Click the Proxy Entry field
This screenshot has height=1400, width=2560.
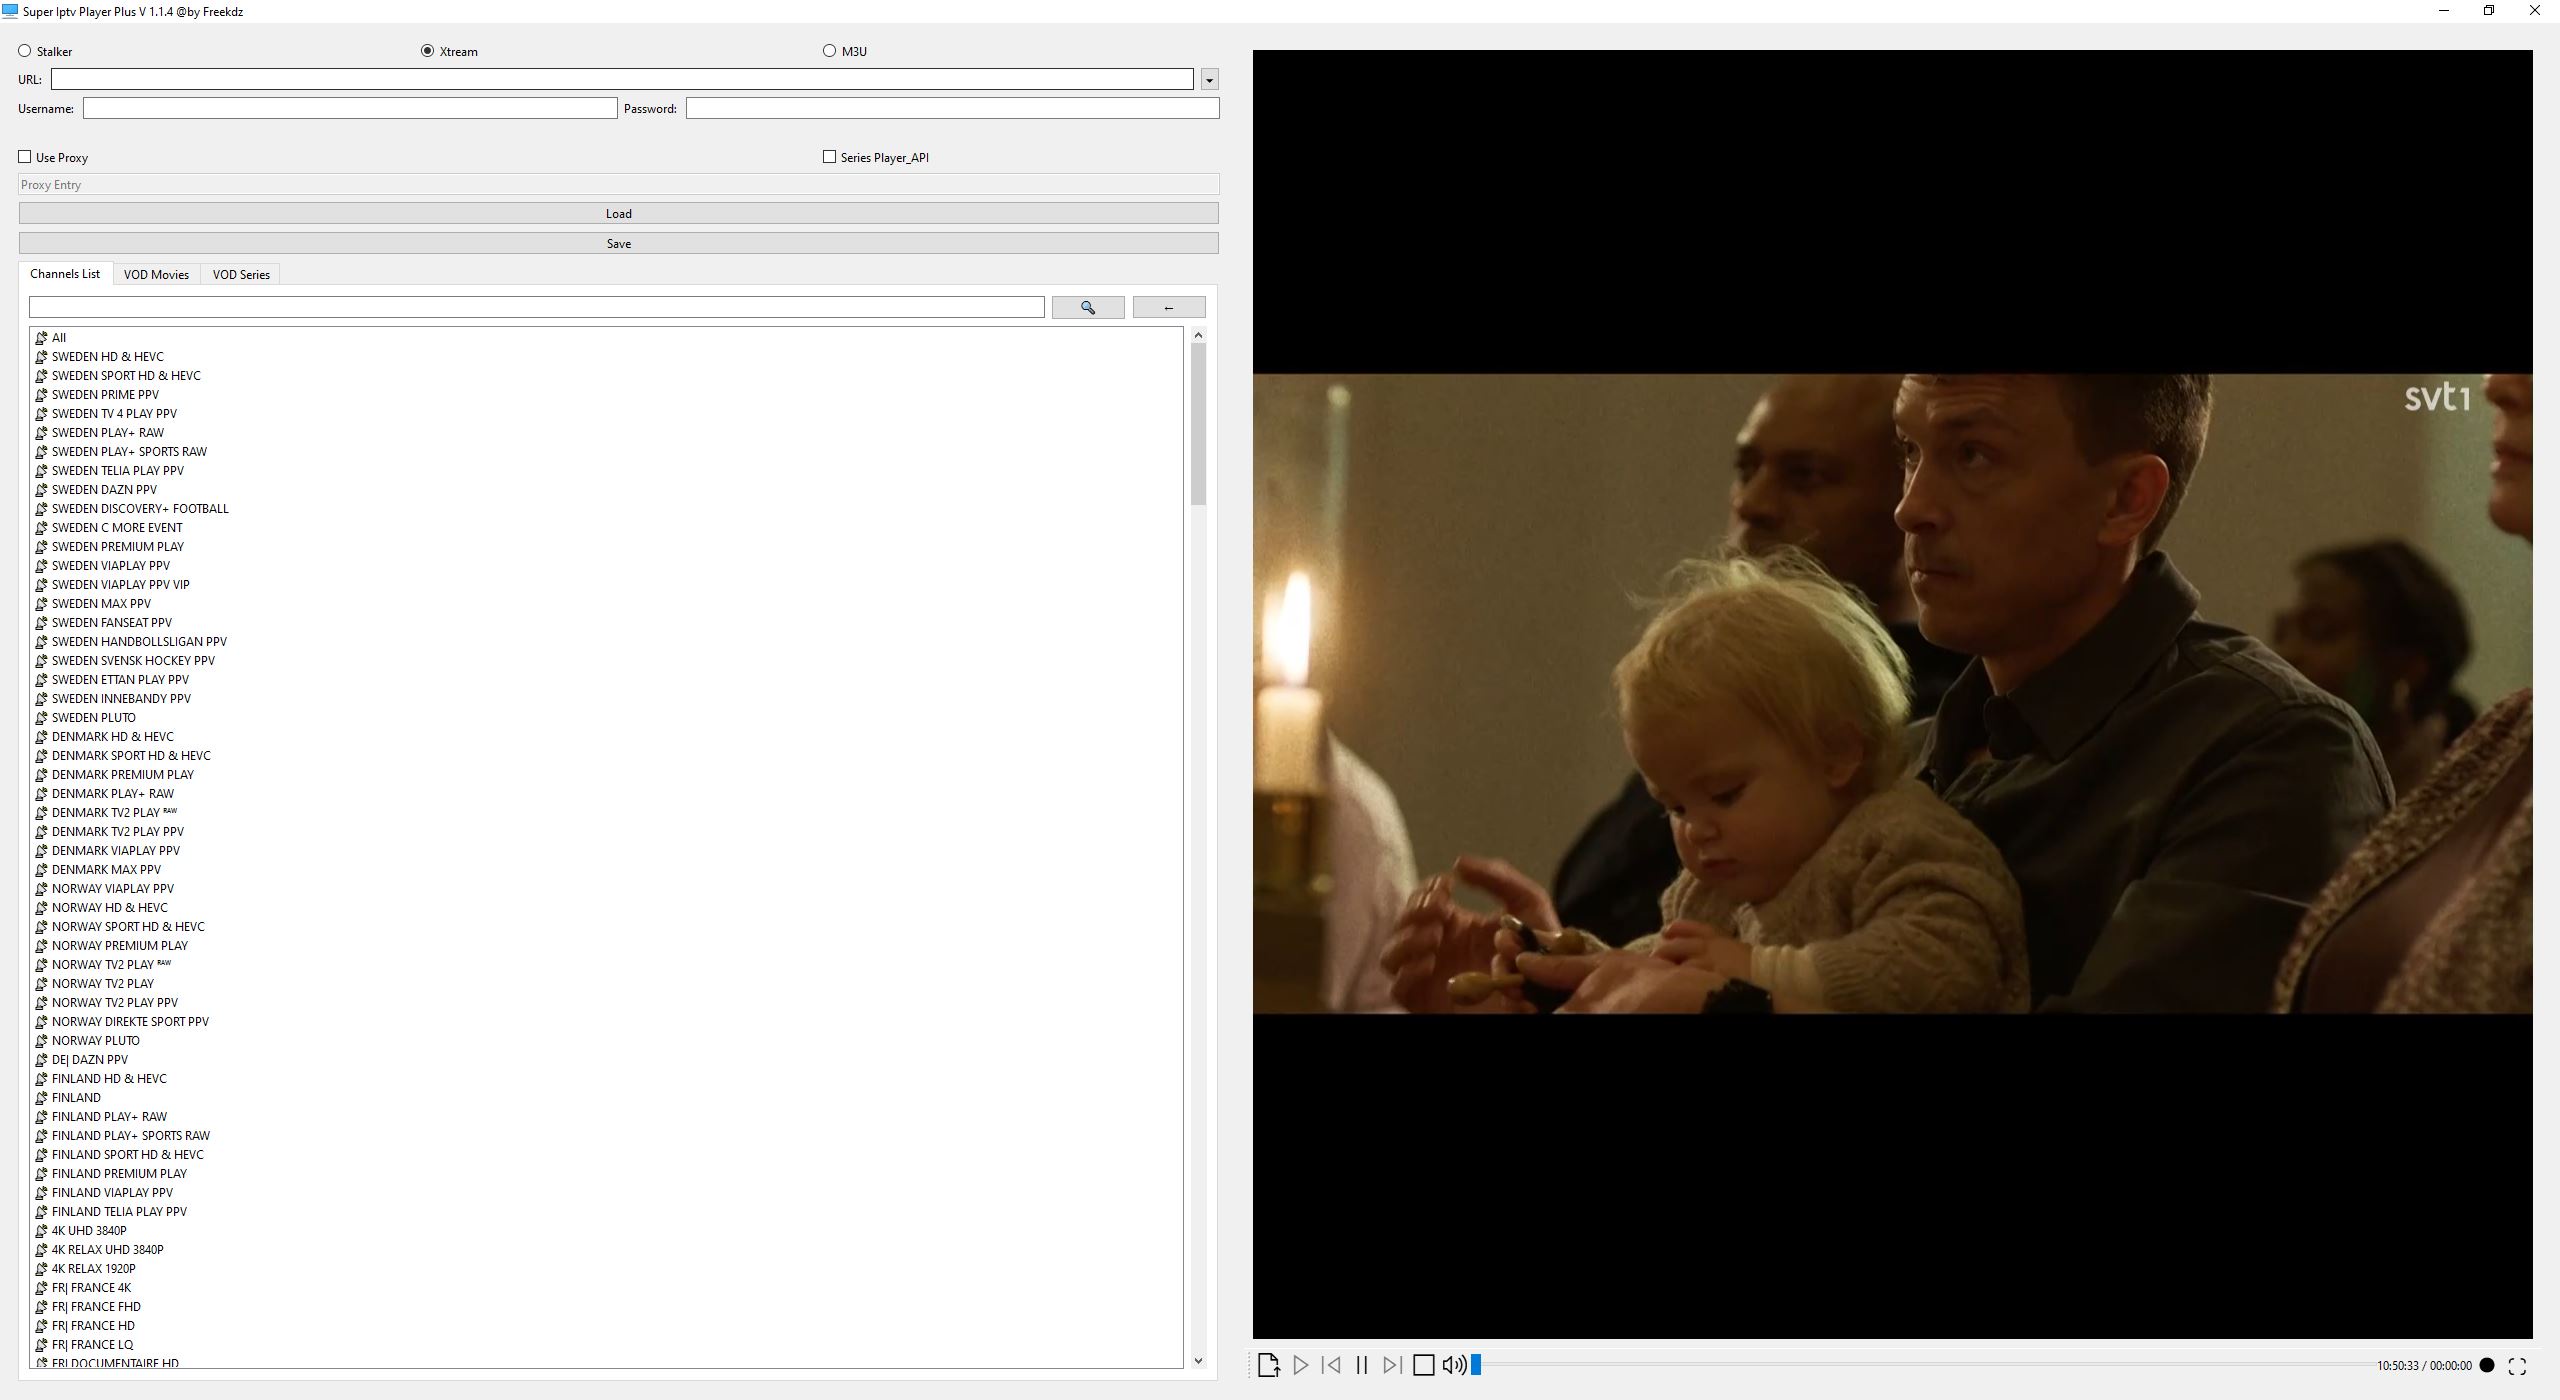(x=618, y=185)
